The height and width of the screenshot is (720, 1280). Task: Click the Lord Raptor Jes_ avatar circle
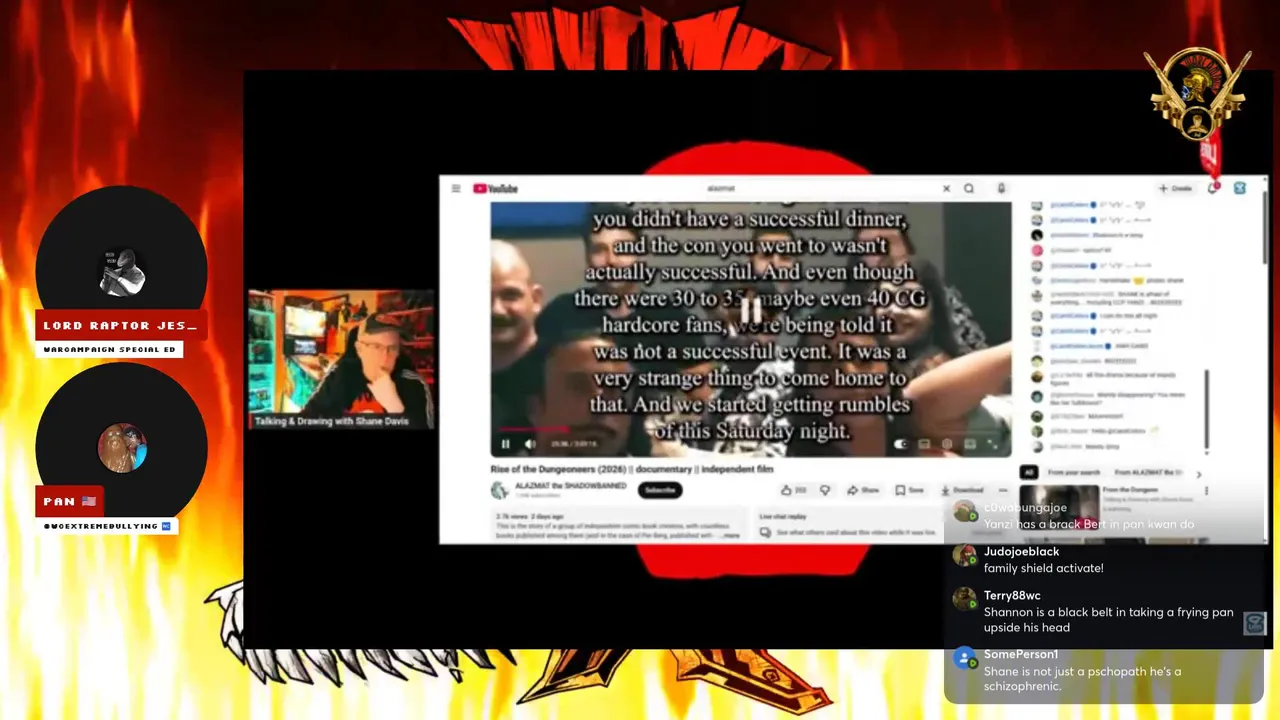click(x=121, y=271)
